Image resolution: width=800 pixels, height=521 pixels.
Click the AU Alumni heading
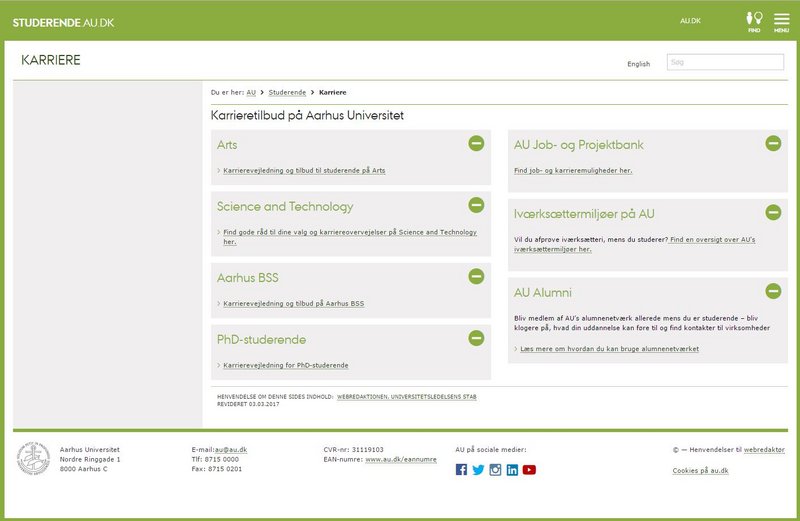pos(543,293)
